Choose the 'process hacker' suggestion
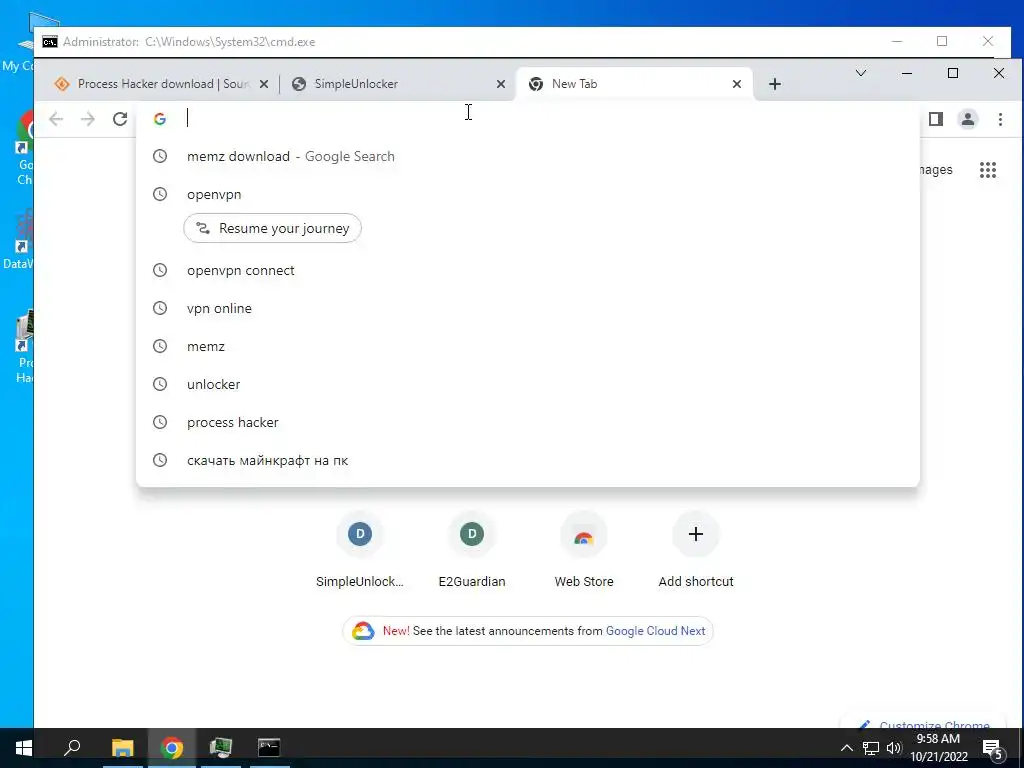The width and height of the screenshot is (1024, 768). 528,422
